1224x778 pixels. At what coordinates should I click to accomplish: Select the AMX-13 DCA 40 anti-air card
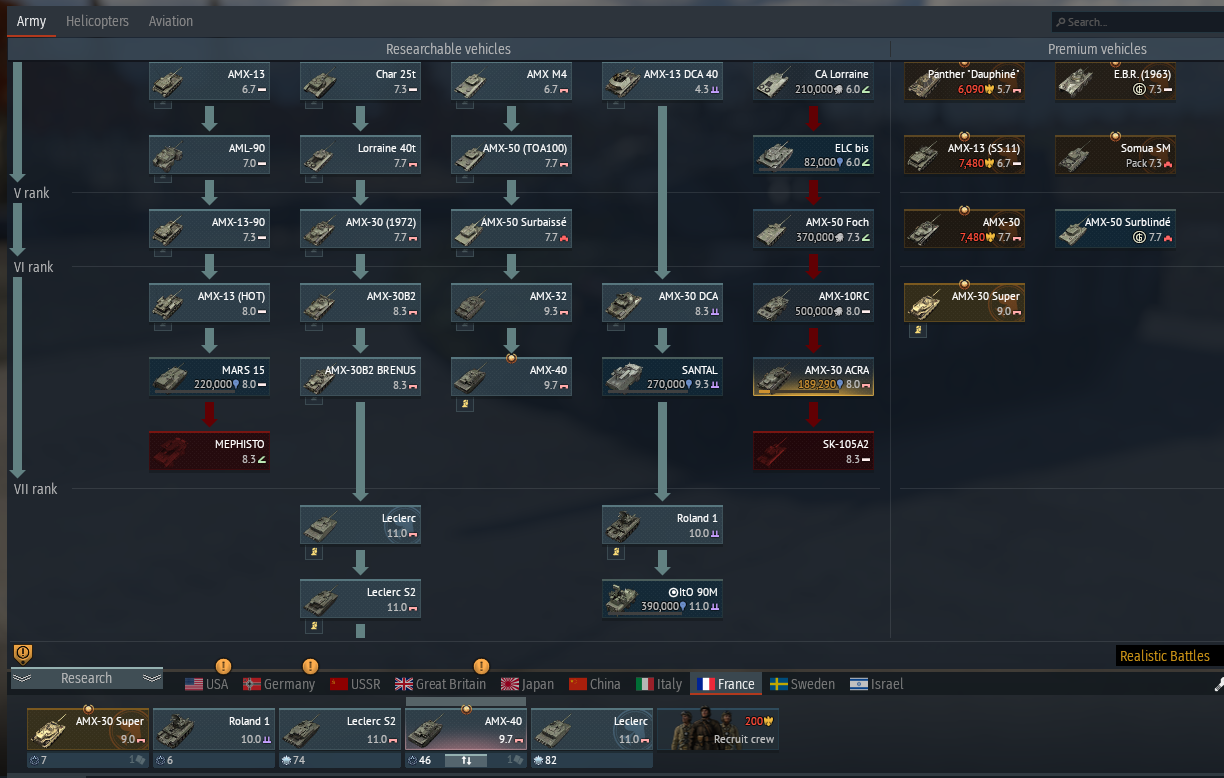click(x=662, y=81)
